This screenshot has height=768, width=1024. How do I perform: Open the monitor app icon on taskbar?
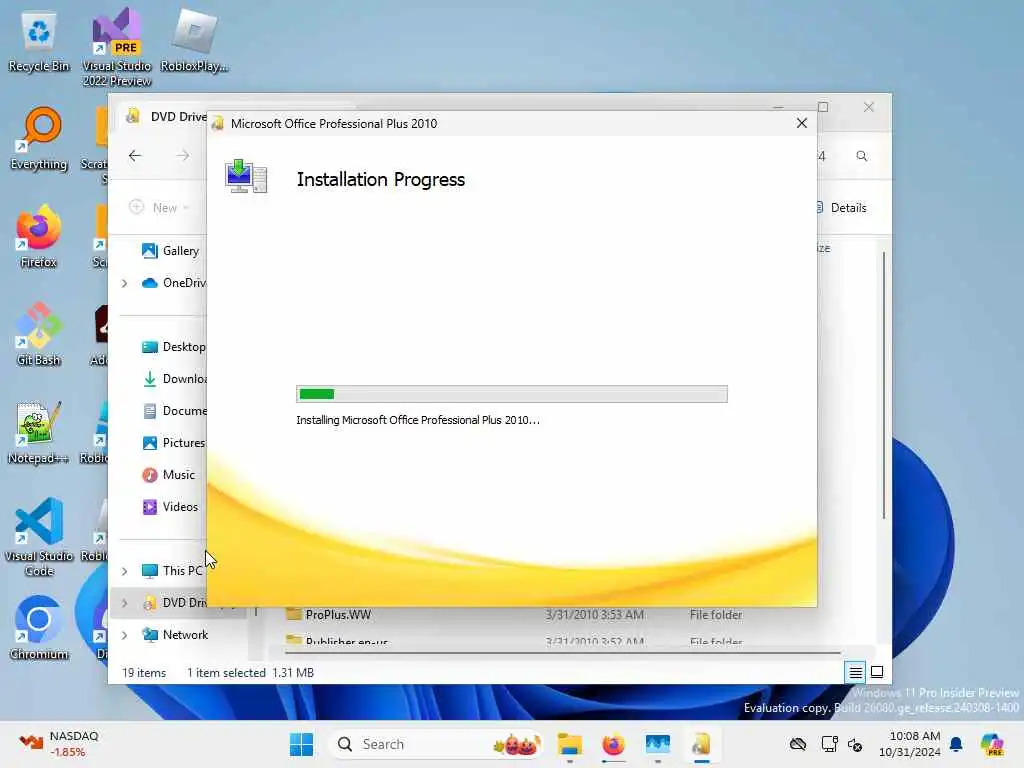point(658,744)
